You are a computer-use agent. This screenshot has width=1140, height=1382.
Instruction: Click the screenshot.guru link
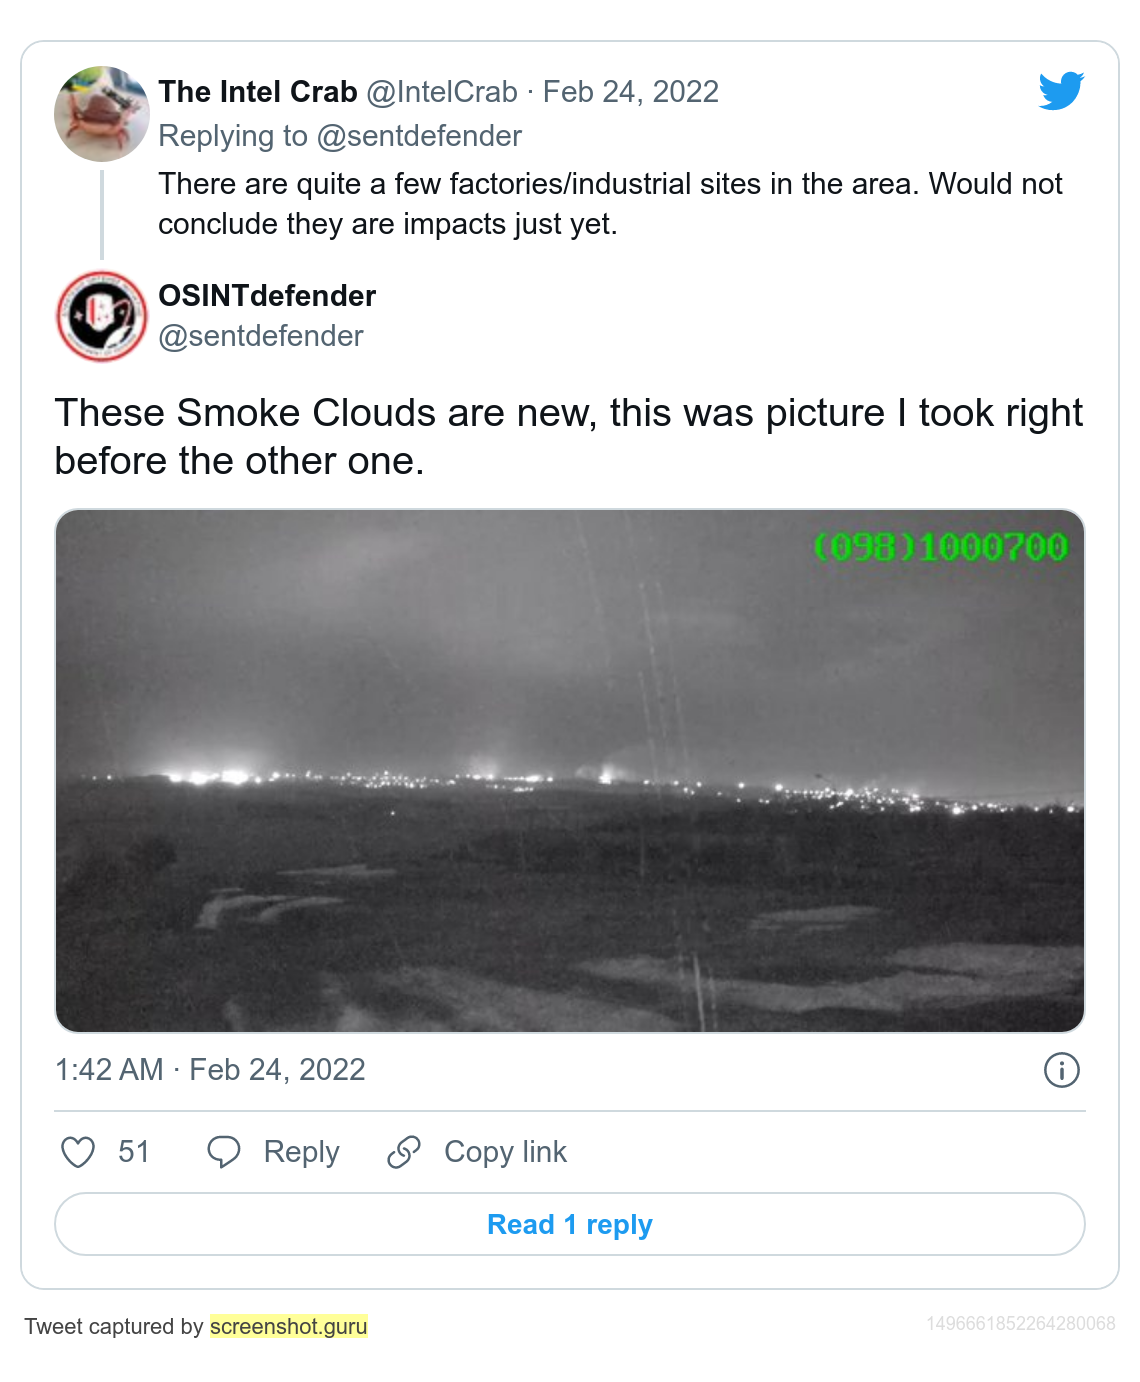pyautogui.click(x=289, y=1326)
